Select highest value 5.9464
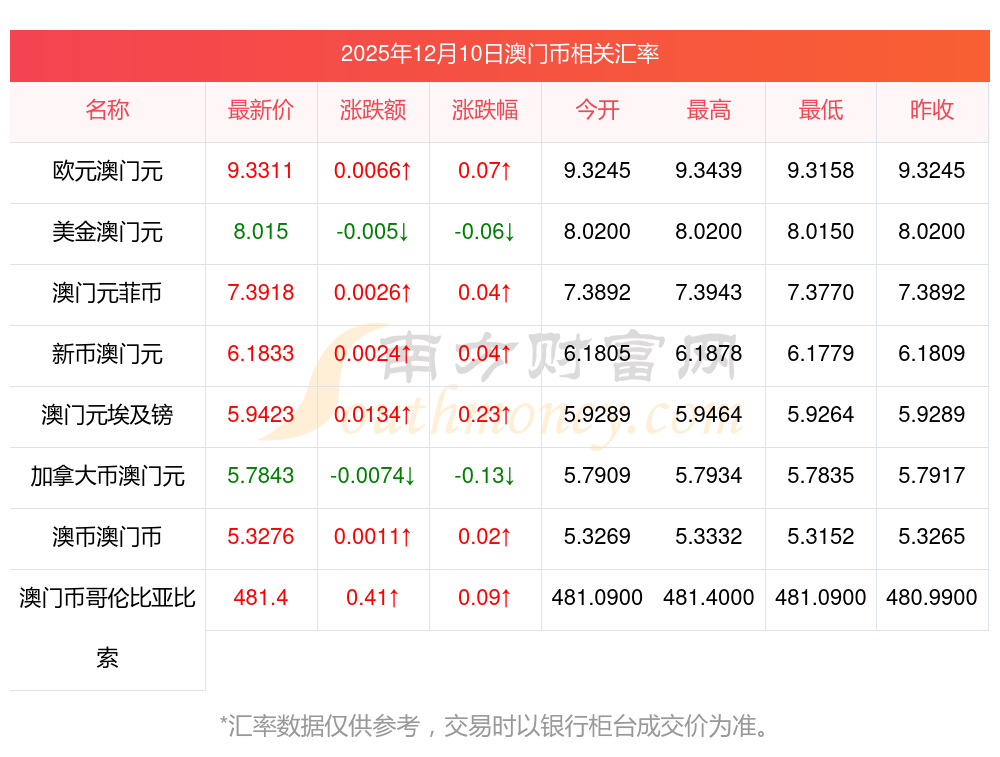Viewport: 1000px width, 757px height. (709, 415)
